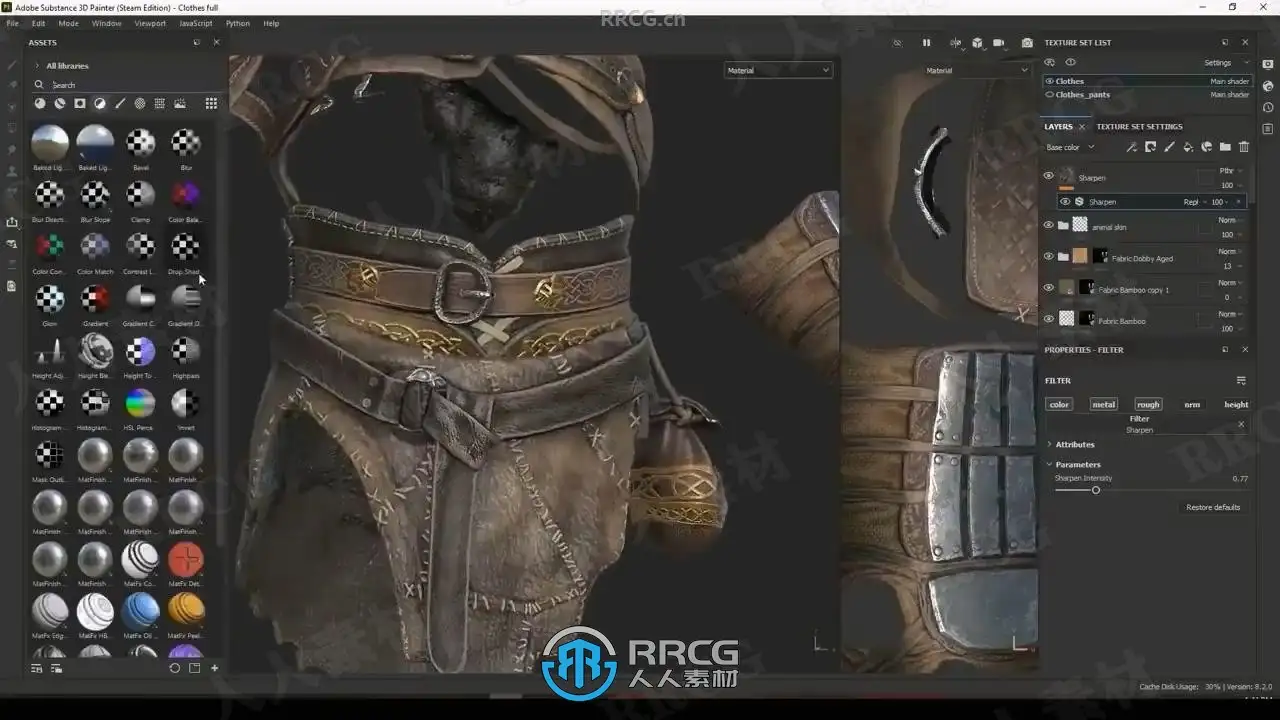Hide the animal skin folder layer

click(x=1048, y=225)
